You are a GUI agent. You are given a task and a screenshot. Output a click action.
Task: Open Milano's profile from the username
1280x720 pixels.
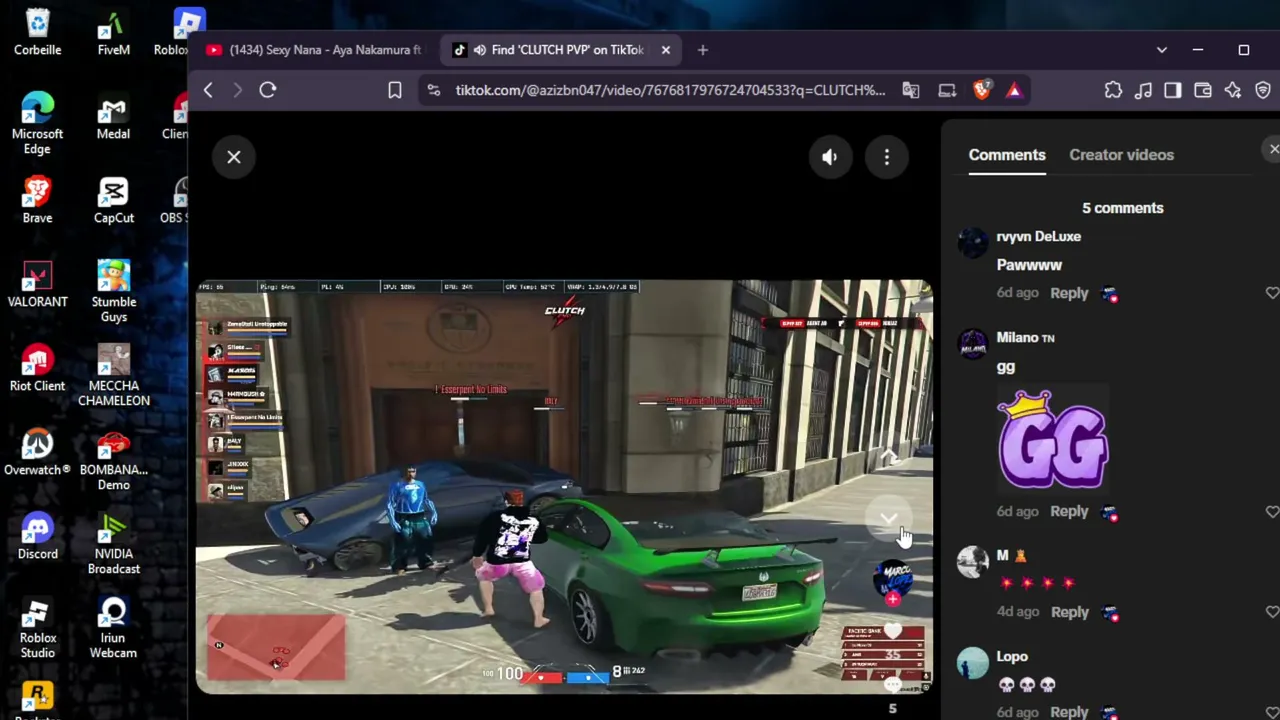pyautogui.click(x=1025, y=338)
